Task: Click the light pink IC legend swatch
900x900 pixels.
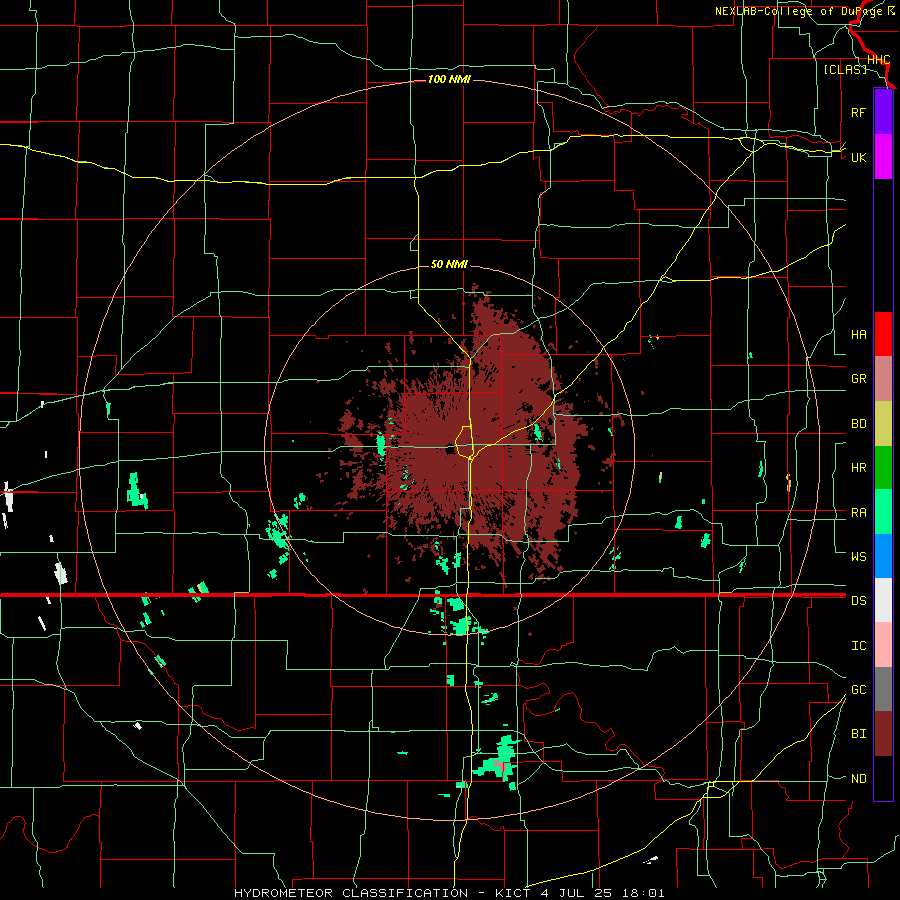Action: point(883,645)
